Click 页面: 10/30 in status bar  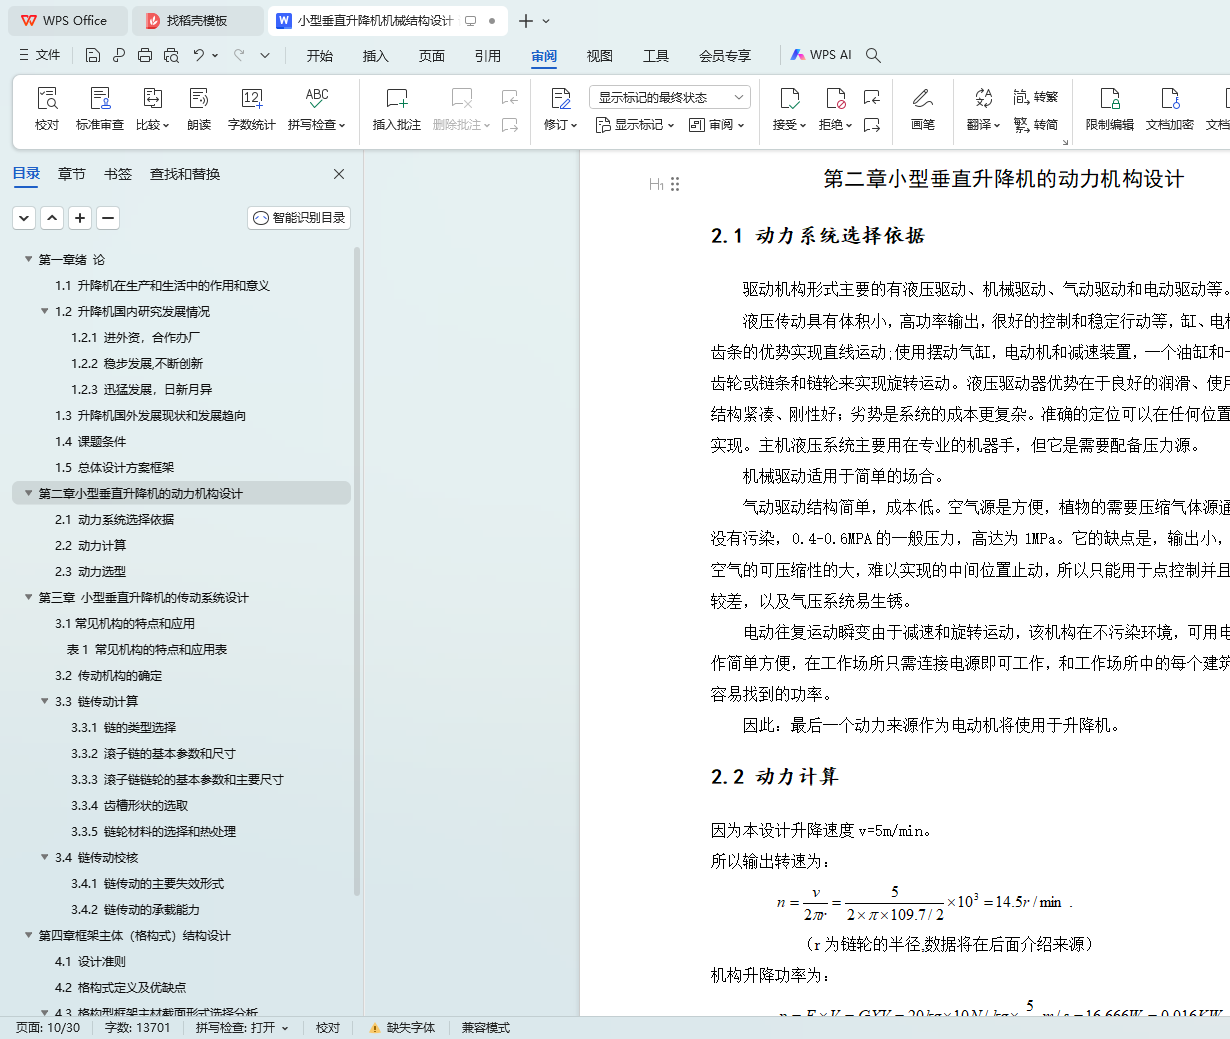48,1028
